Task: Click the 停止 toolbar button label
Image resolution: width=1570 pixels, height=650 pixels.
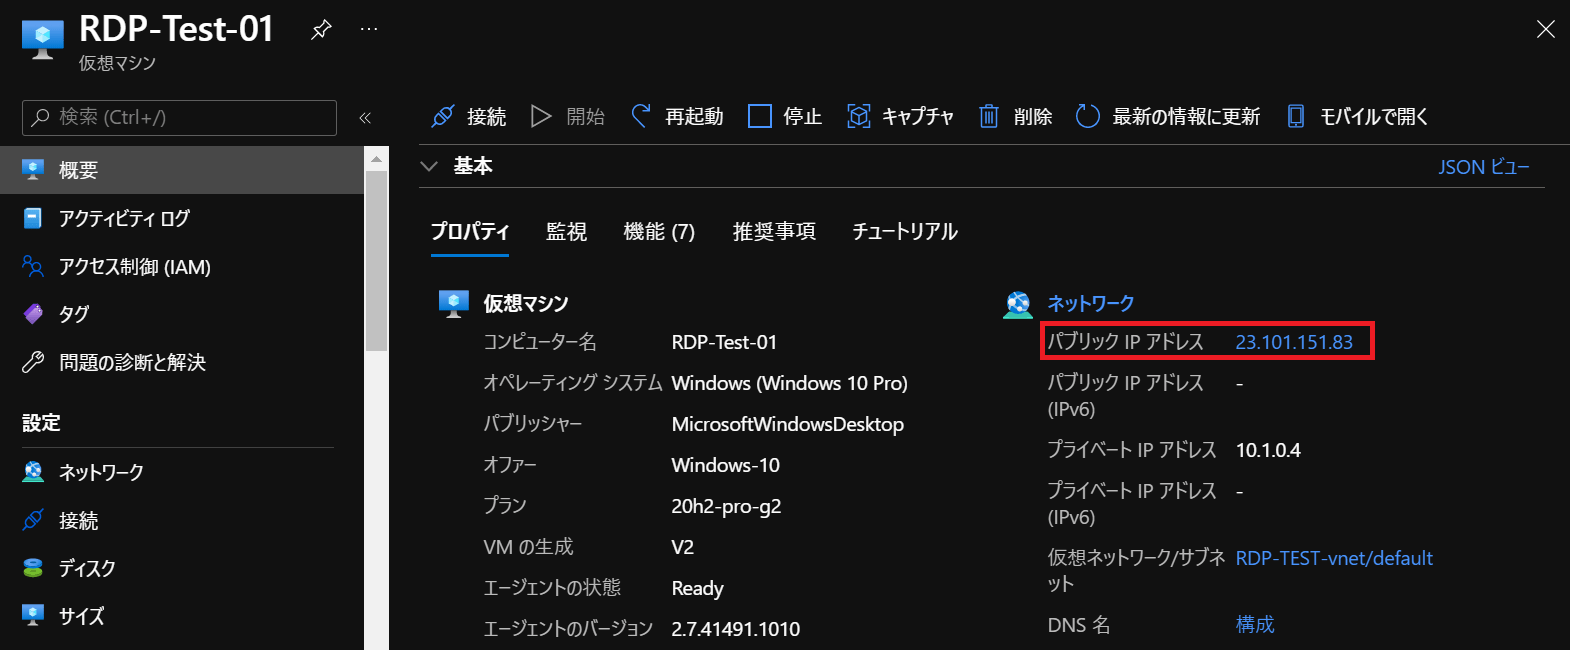Action: (803, 117)
